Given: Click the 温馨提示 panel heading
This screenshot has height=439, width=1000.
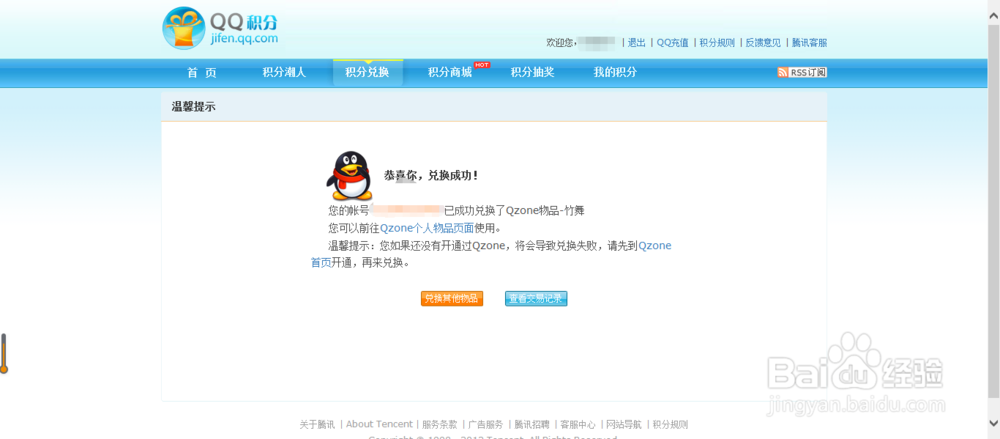Looking at the screenshot, I should tap(193, 107).
